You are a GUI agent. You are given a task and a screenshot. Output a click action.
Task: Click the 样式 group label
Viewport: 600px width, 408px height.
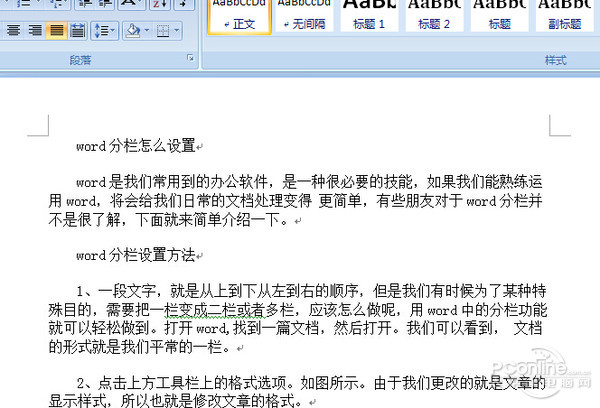[556, 60]
